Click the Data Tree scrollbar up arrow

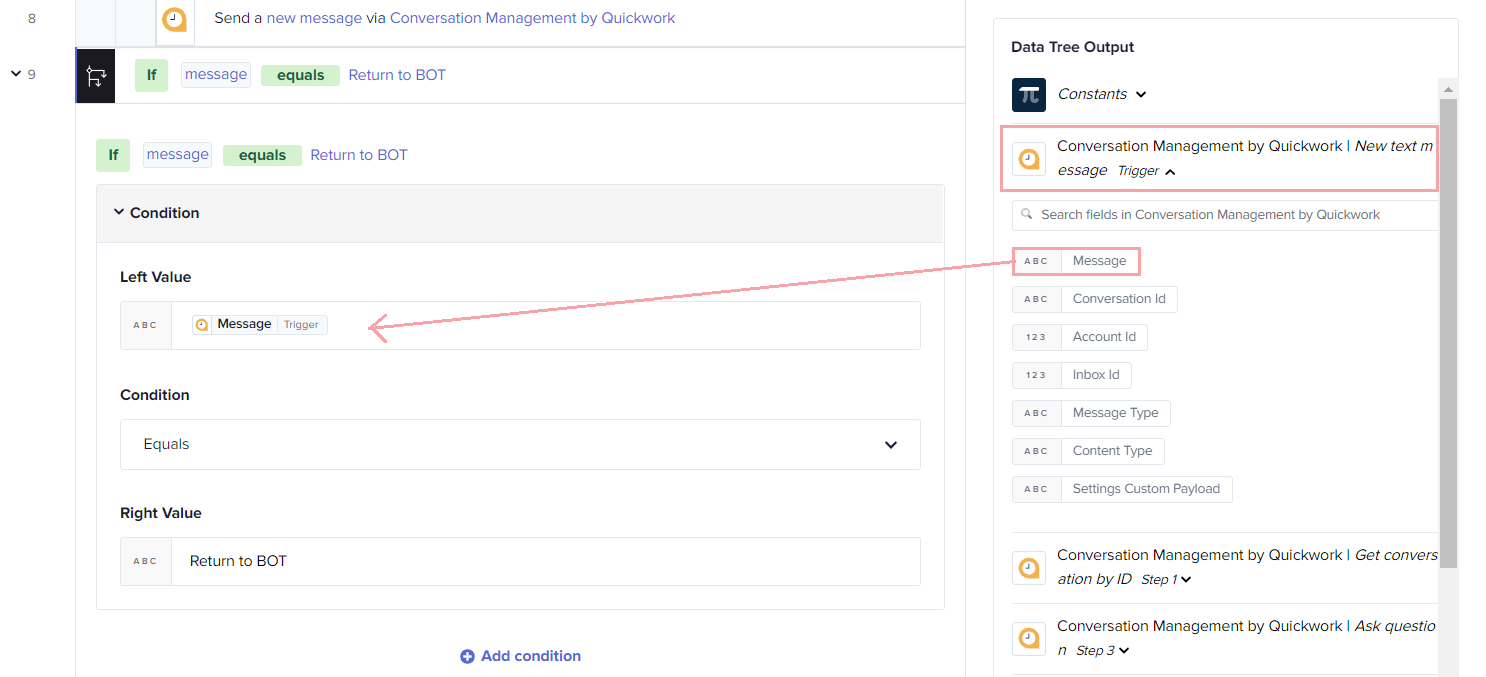tap(1449, 89)
